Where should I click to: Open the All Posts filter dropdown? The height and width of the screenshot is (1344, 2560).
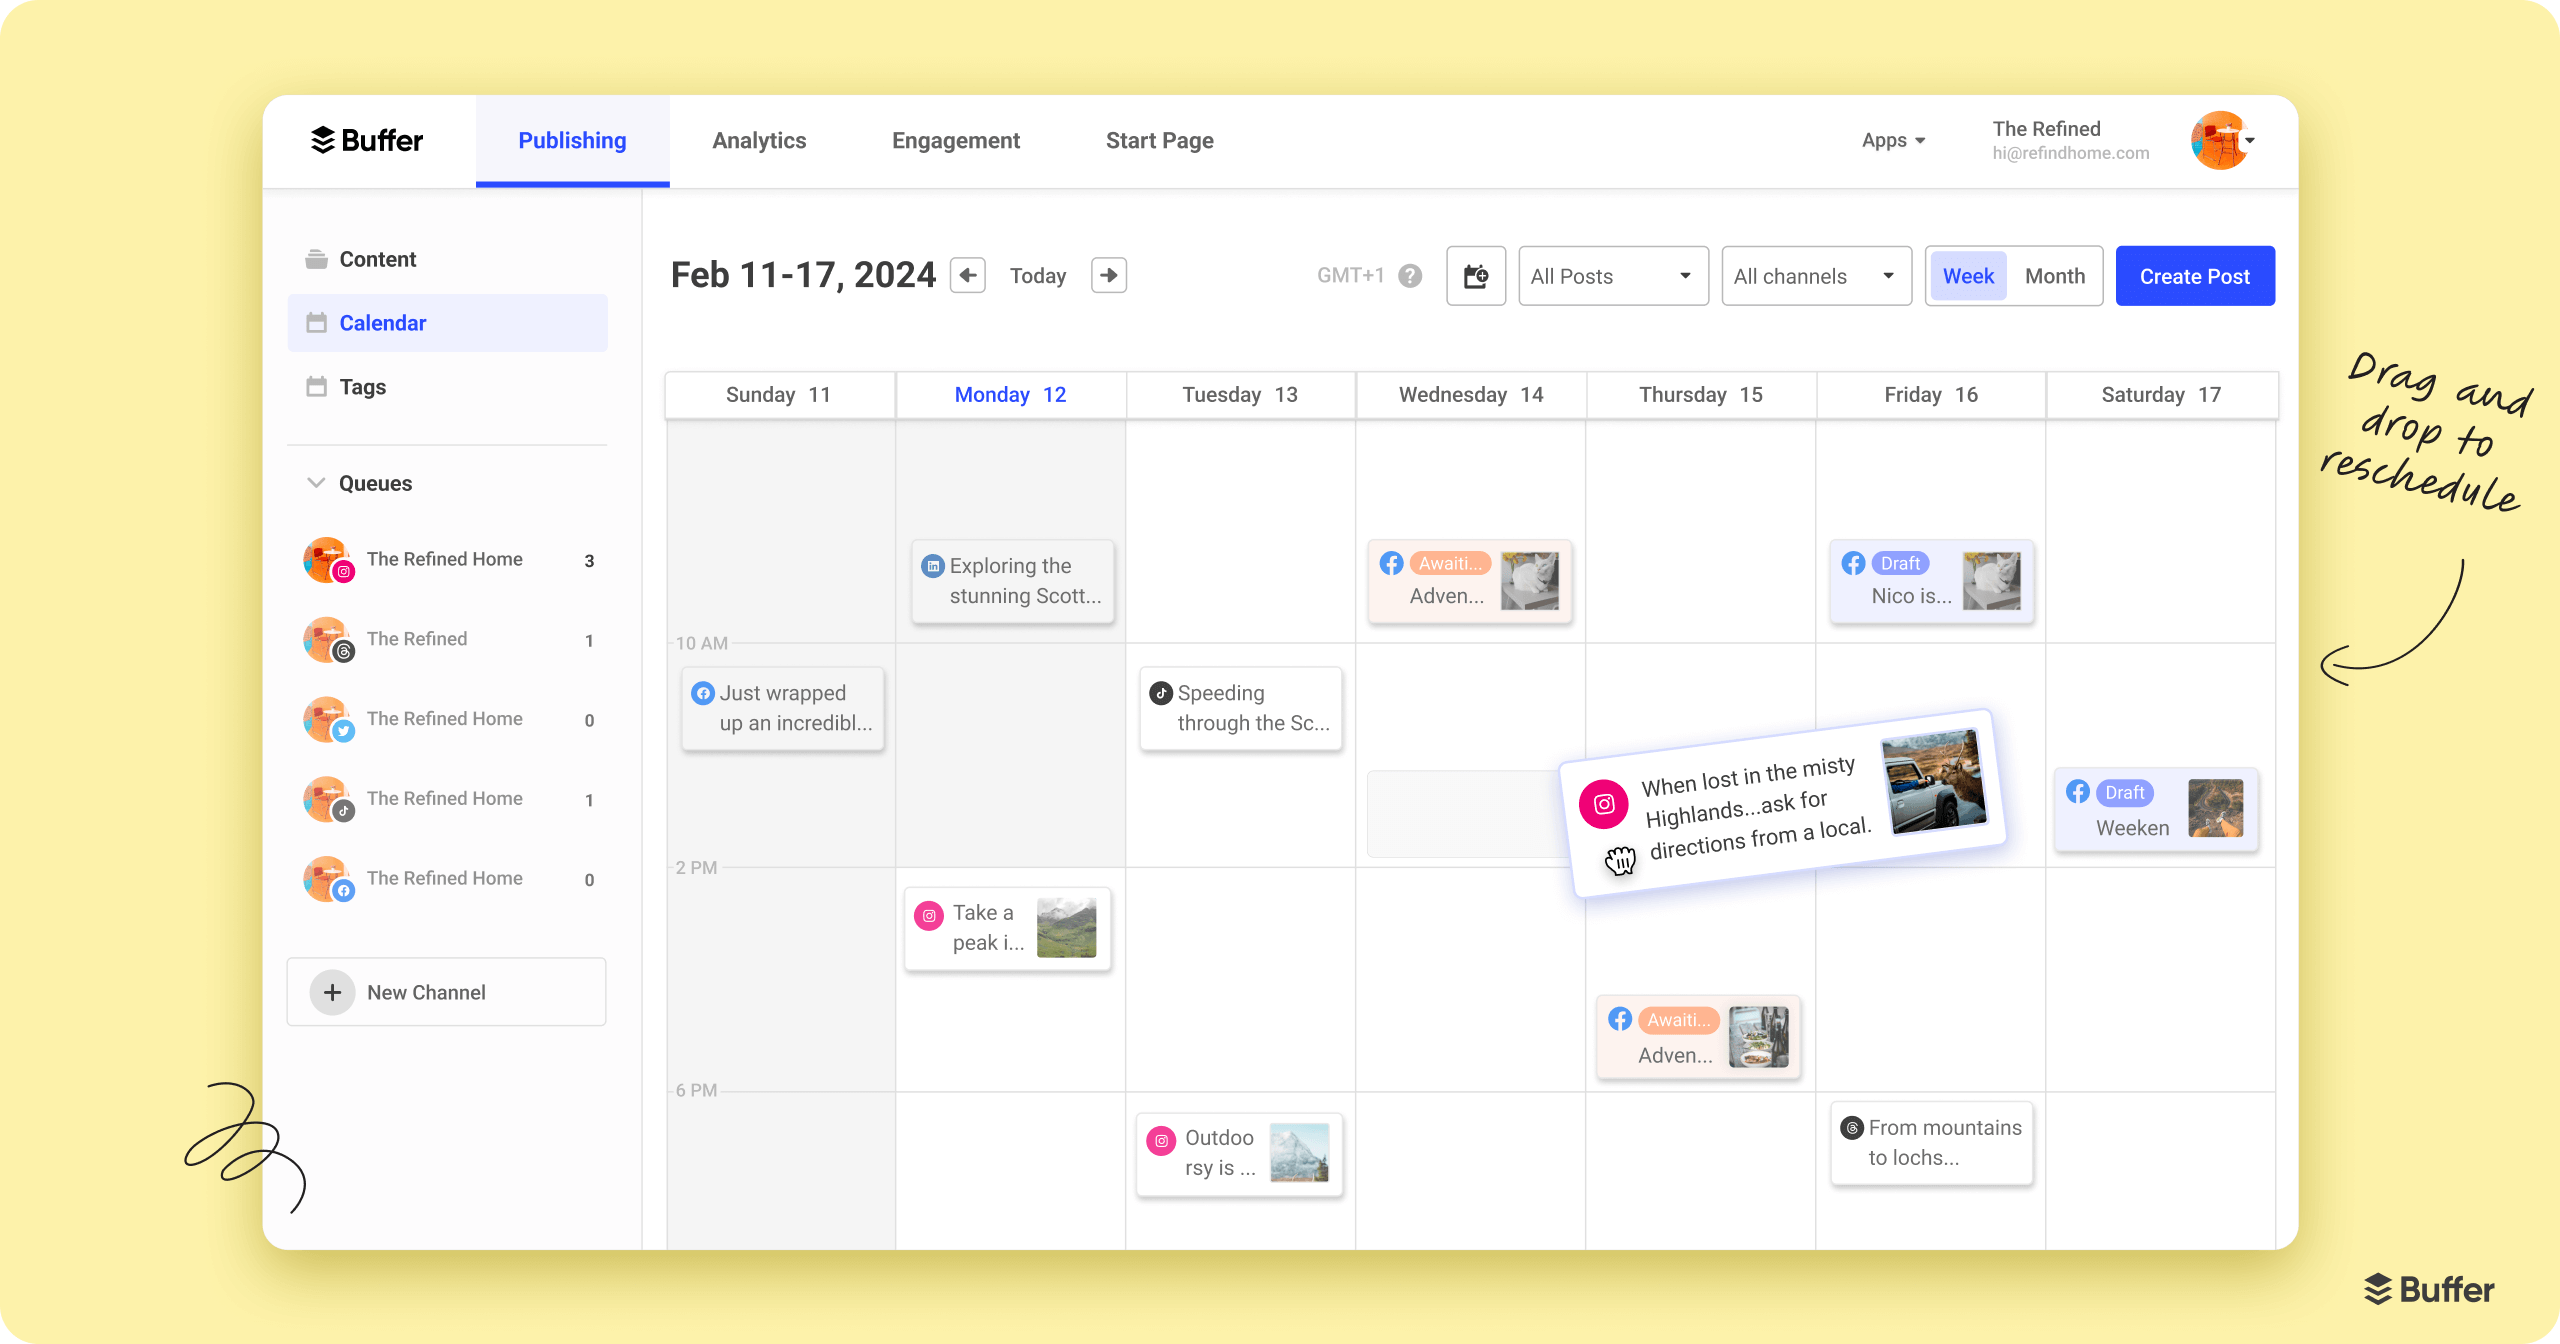pyautogui.click(x=1612, y=275)
